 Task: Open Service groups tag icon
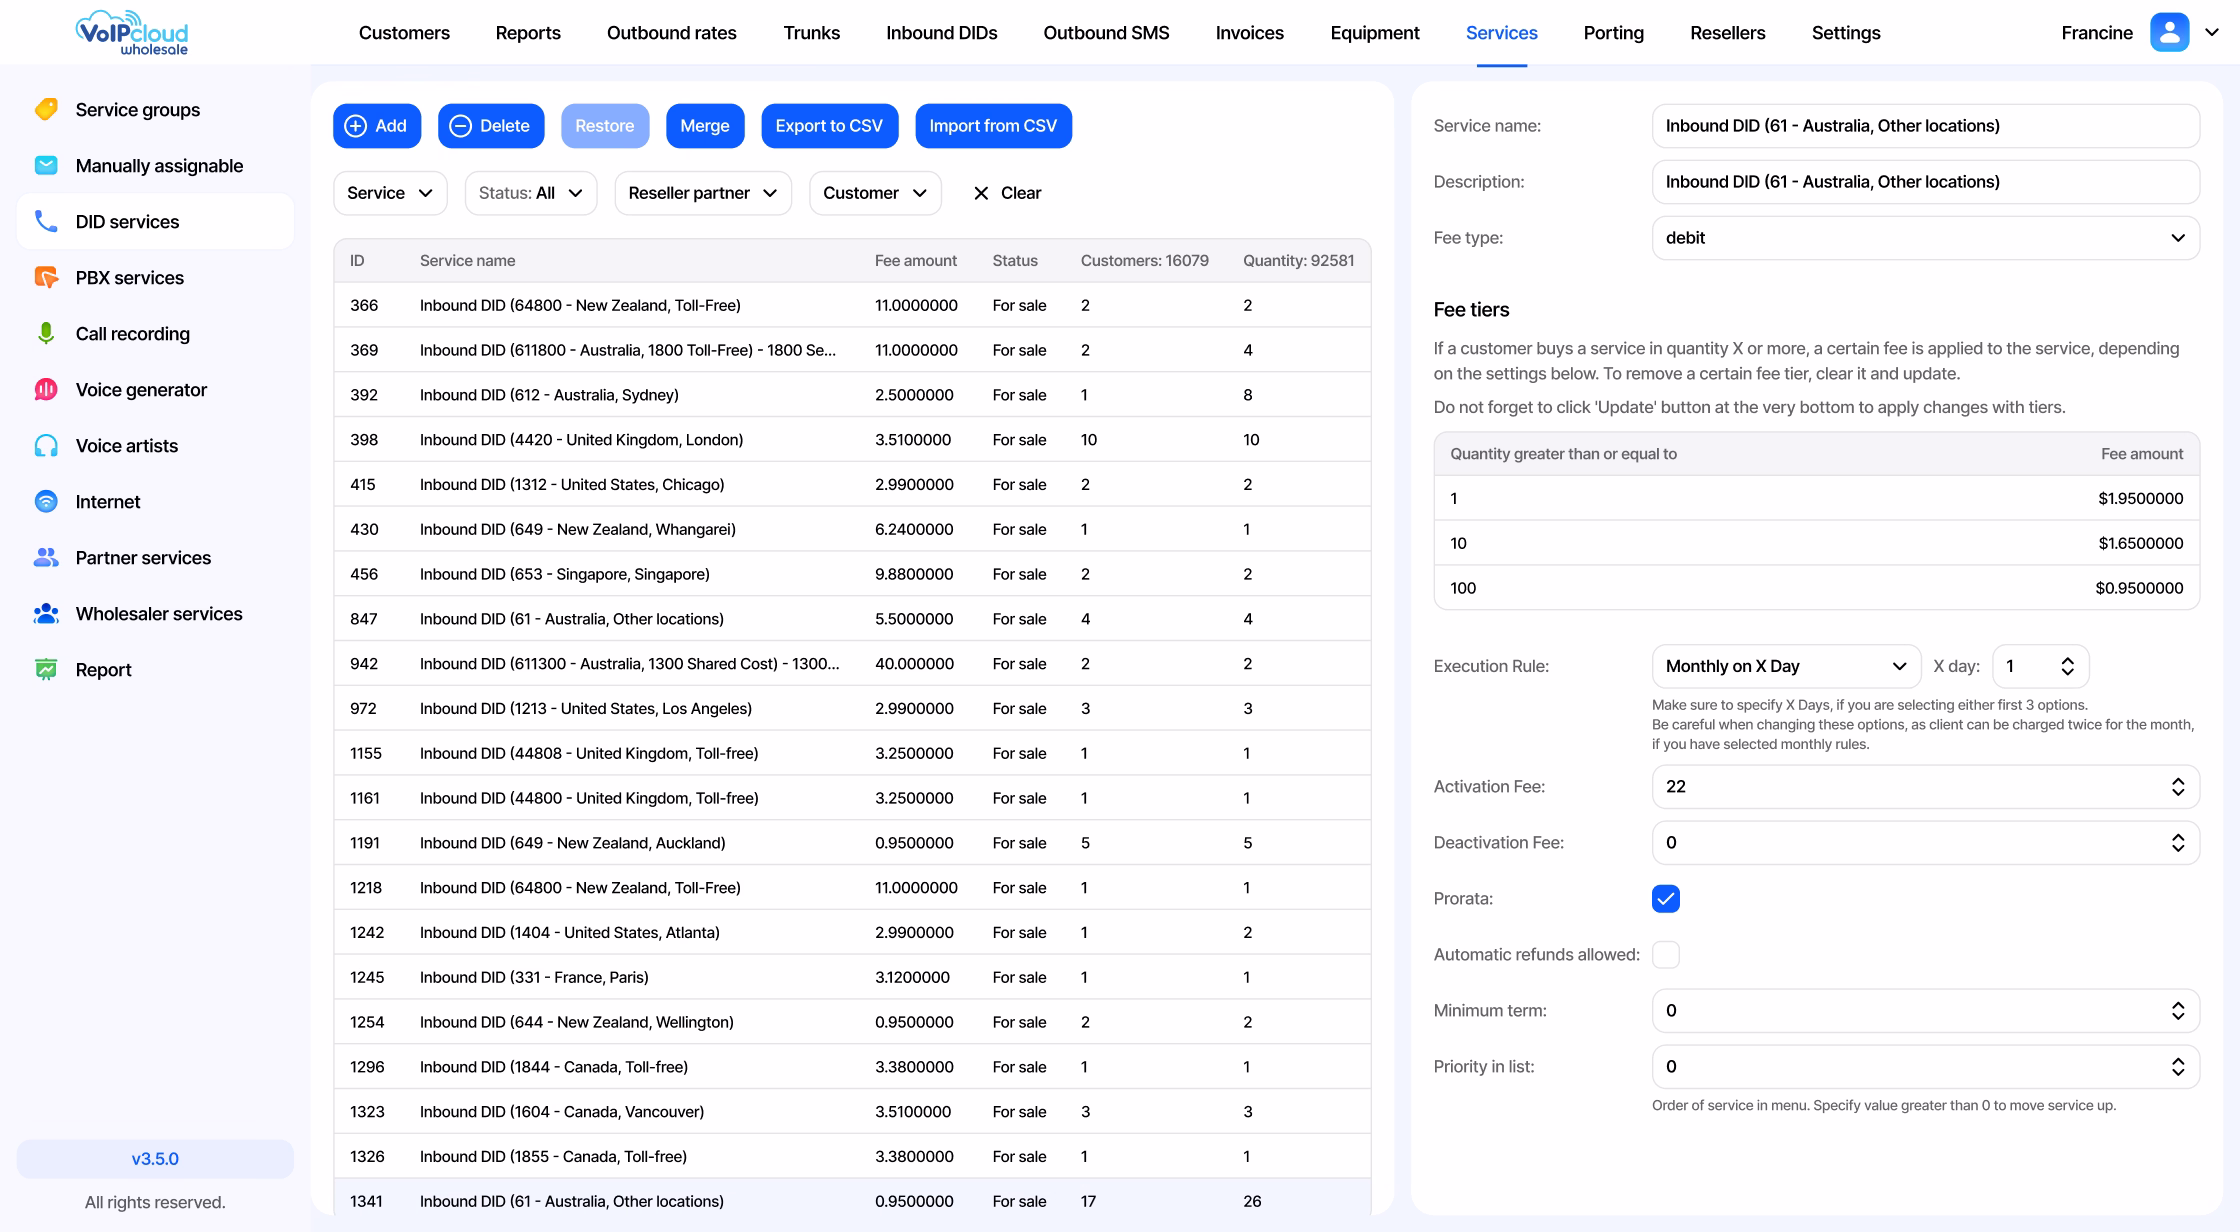click(46, 110)
